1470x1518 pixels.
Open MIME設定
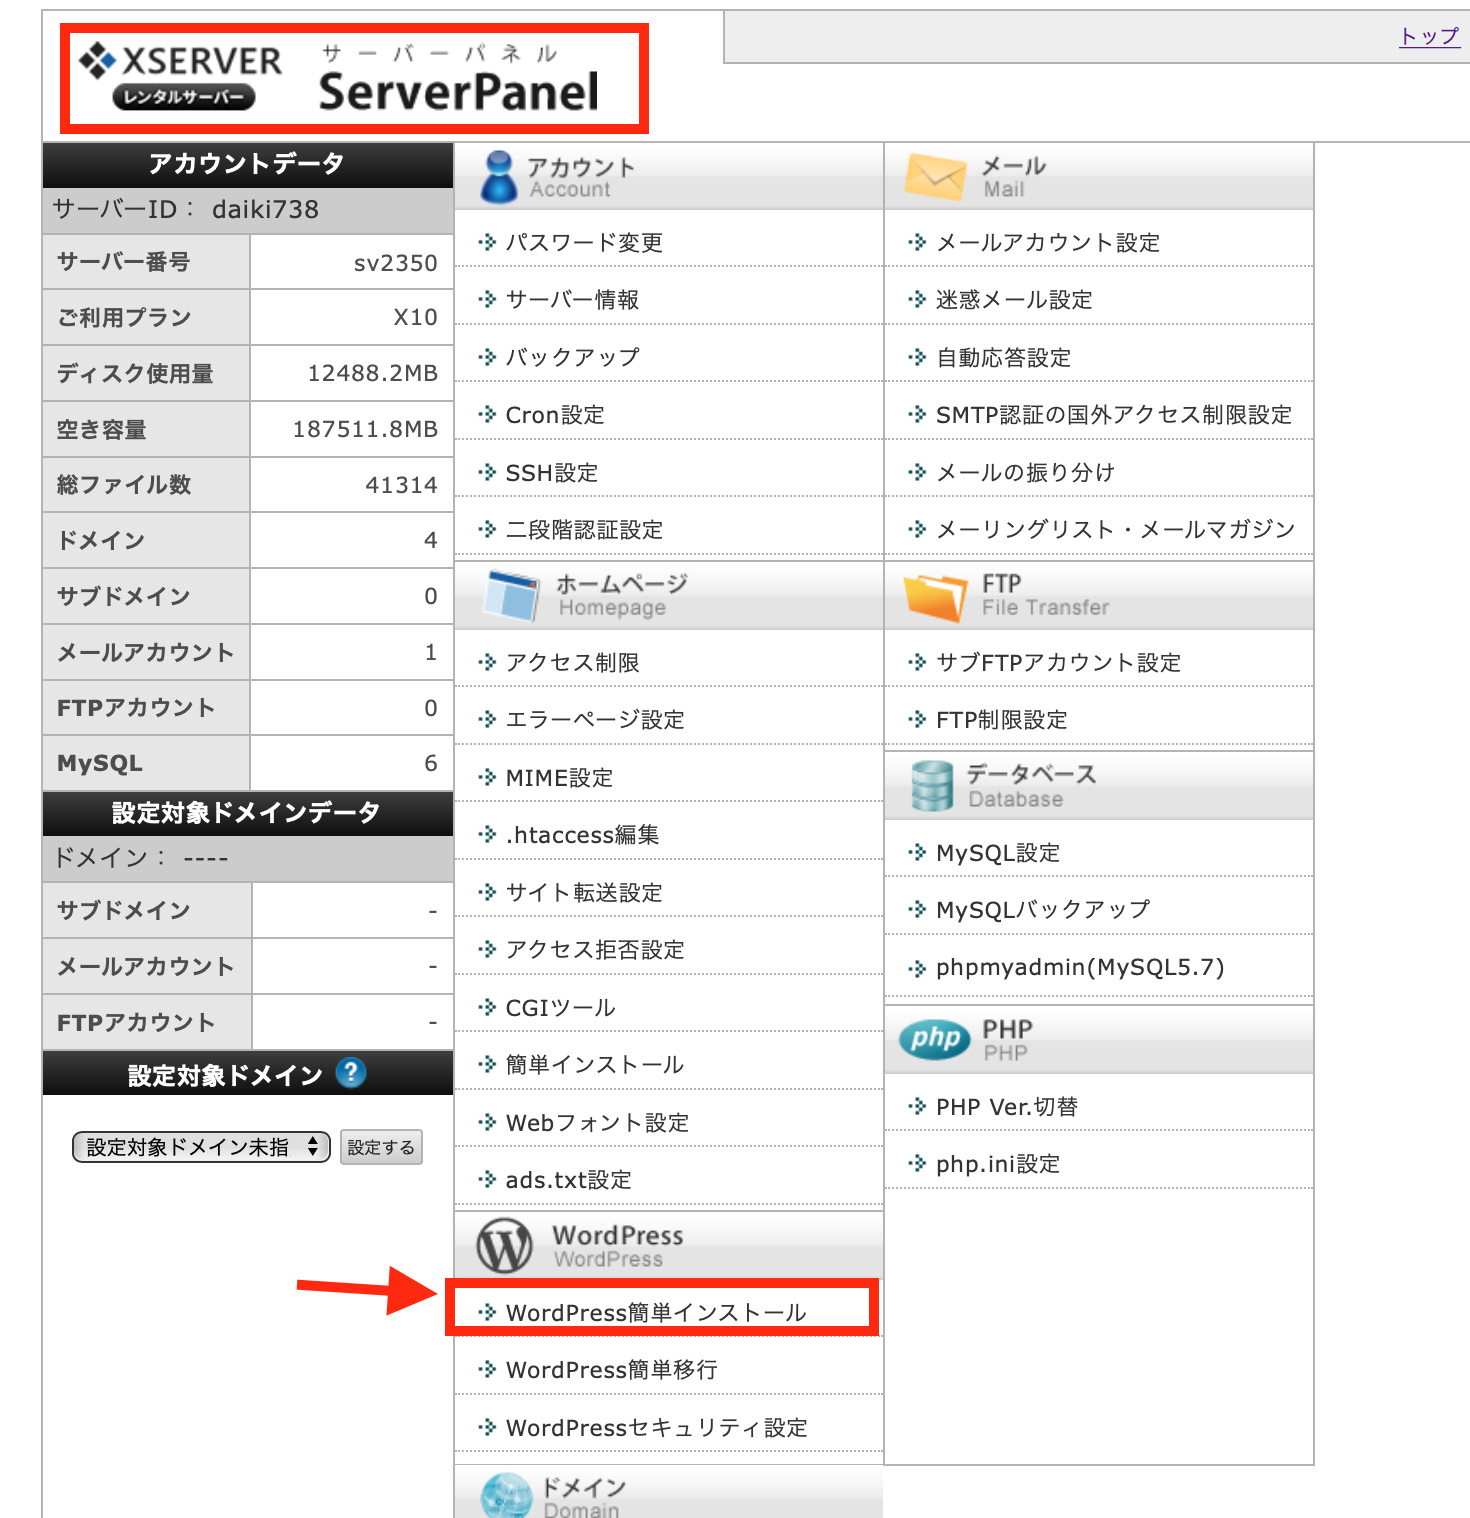point(559,777)
